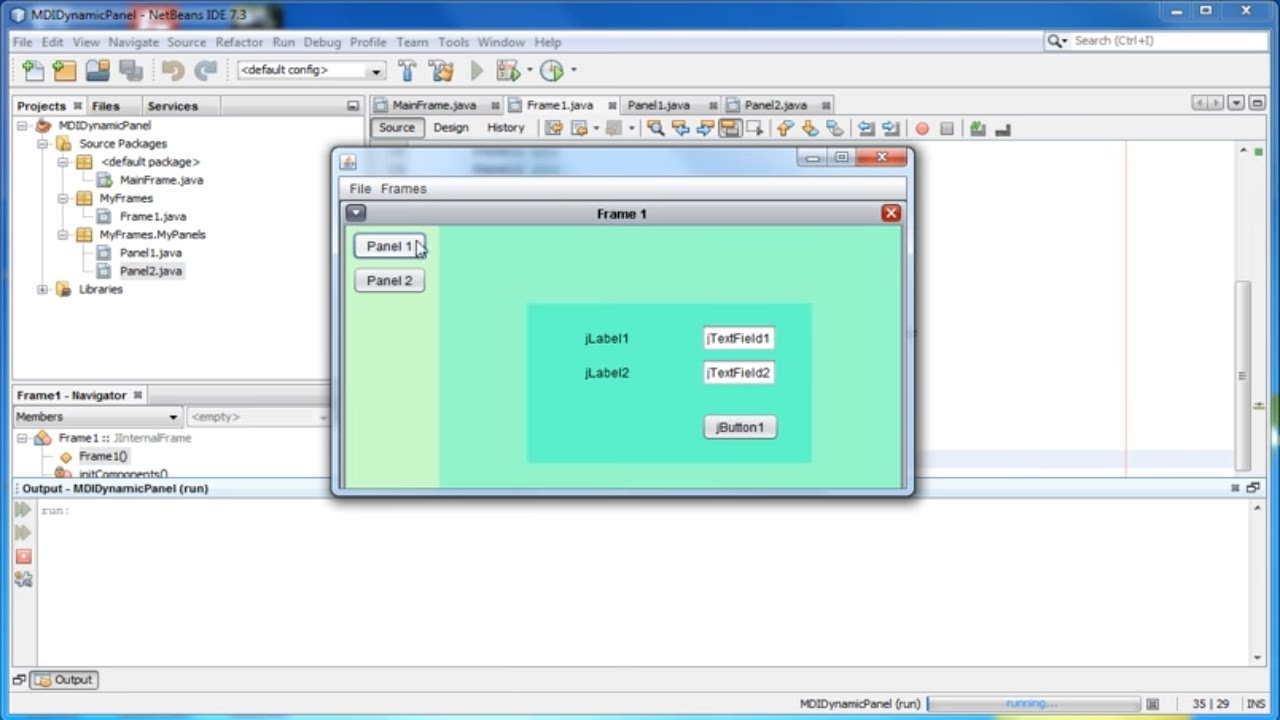1280x720 pixels.
Task: Switch editor to Design view
Action: (451, 128)
